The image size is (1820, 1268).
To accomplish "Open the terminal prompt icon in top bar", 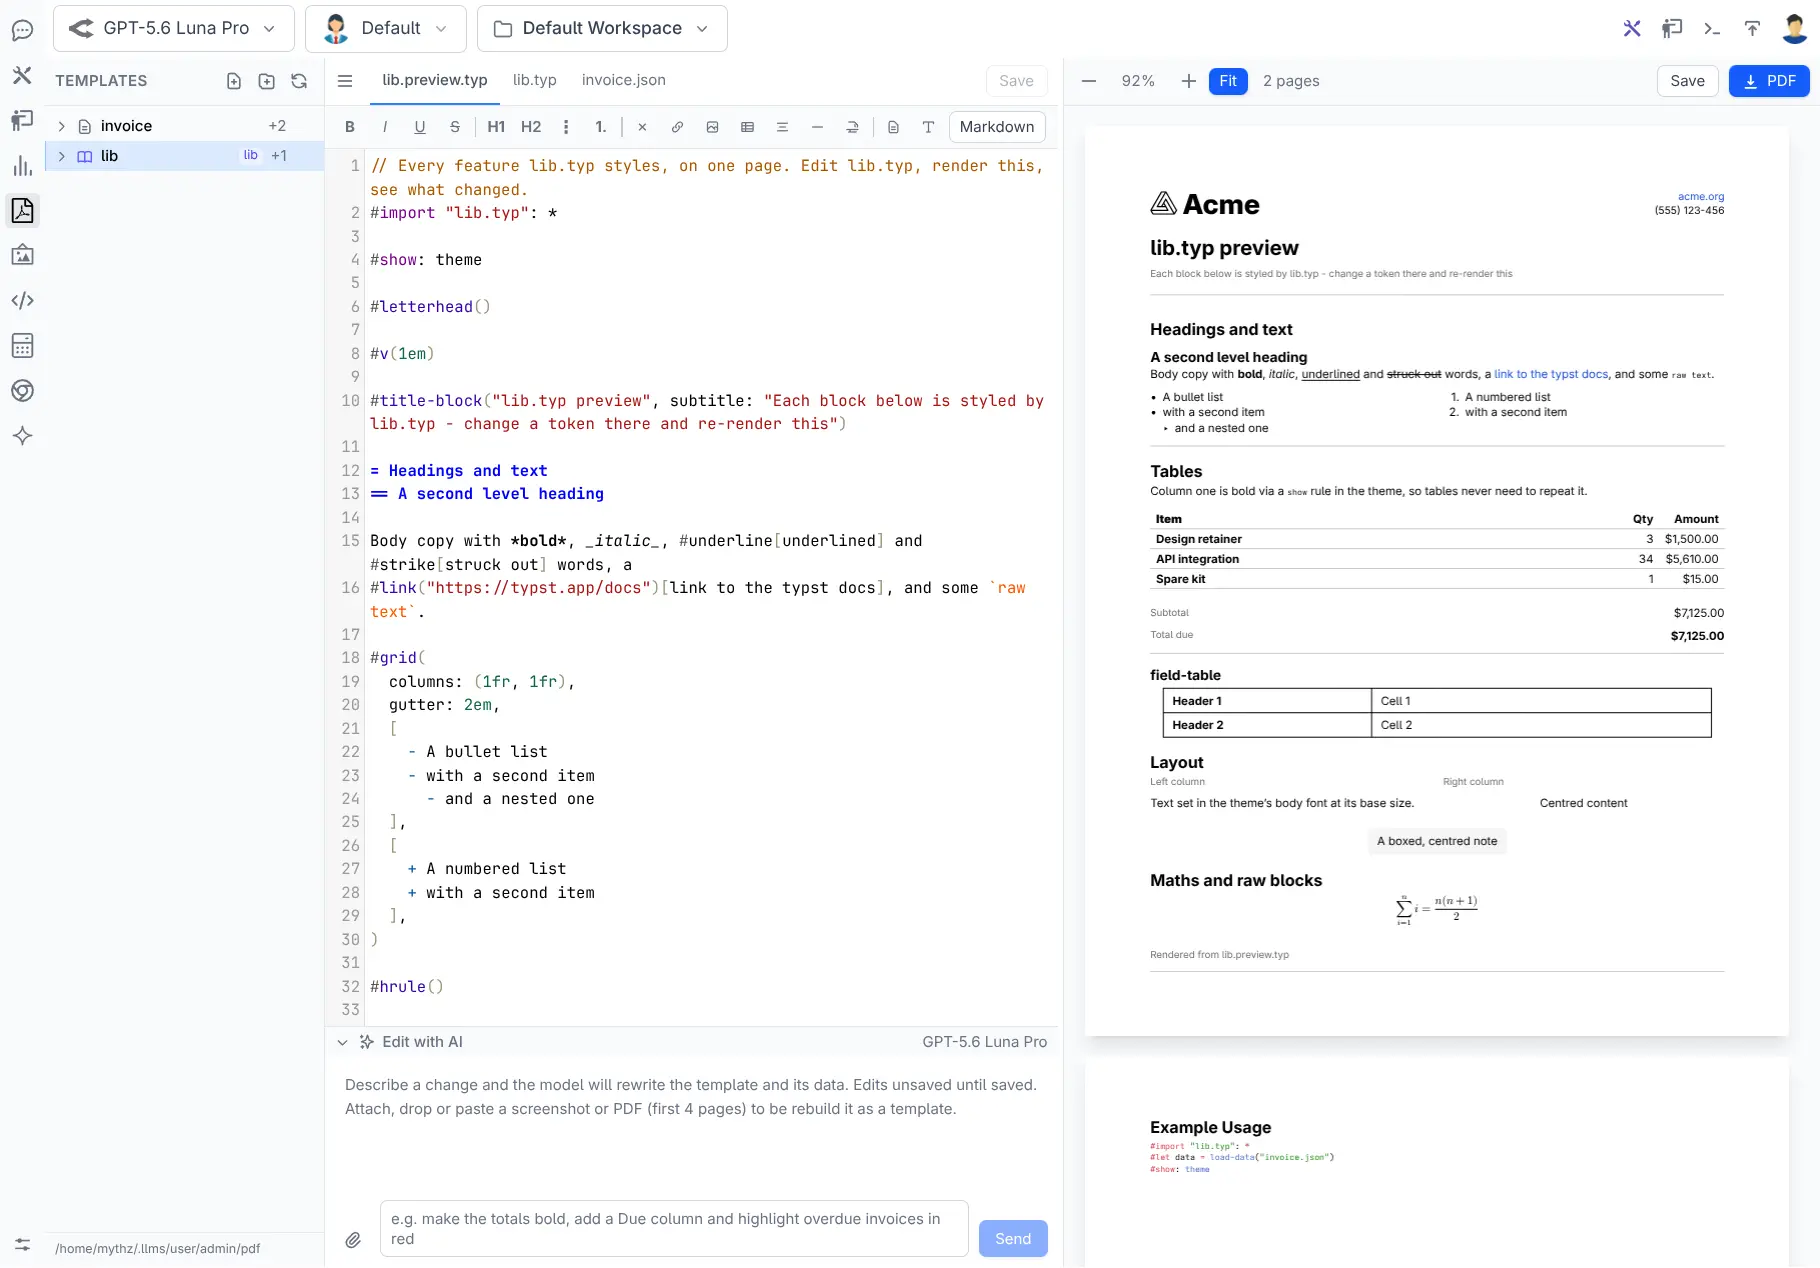I will pyautogui.click(x=1712, y=28).
